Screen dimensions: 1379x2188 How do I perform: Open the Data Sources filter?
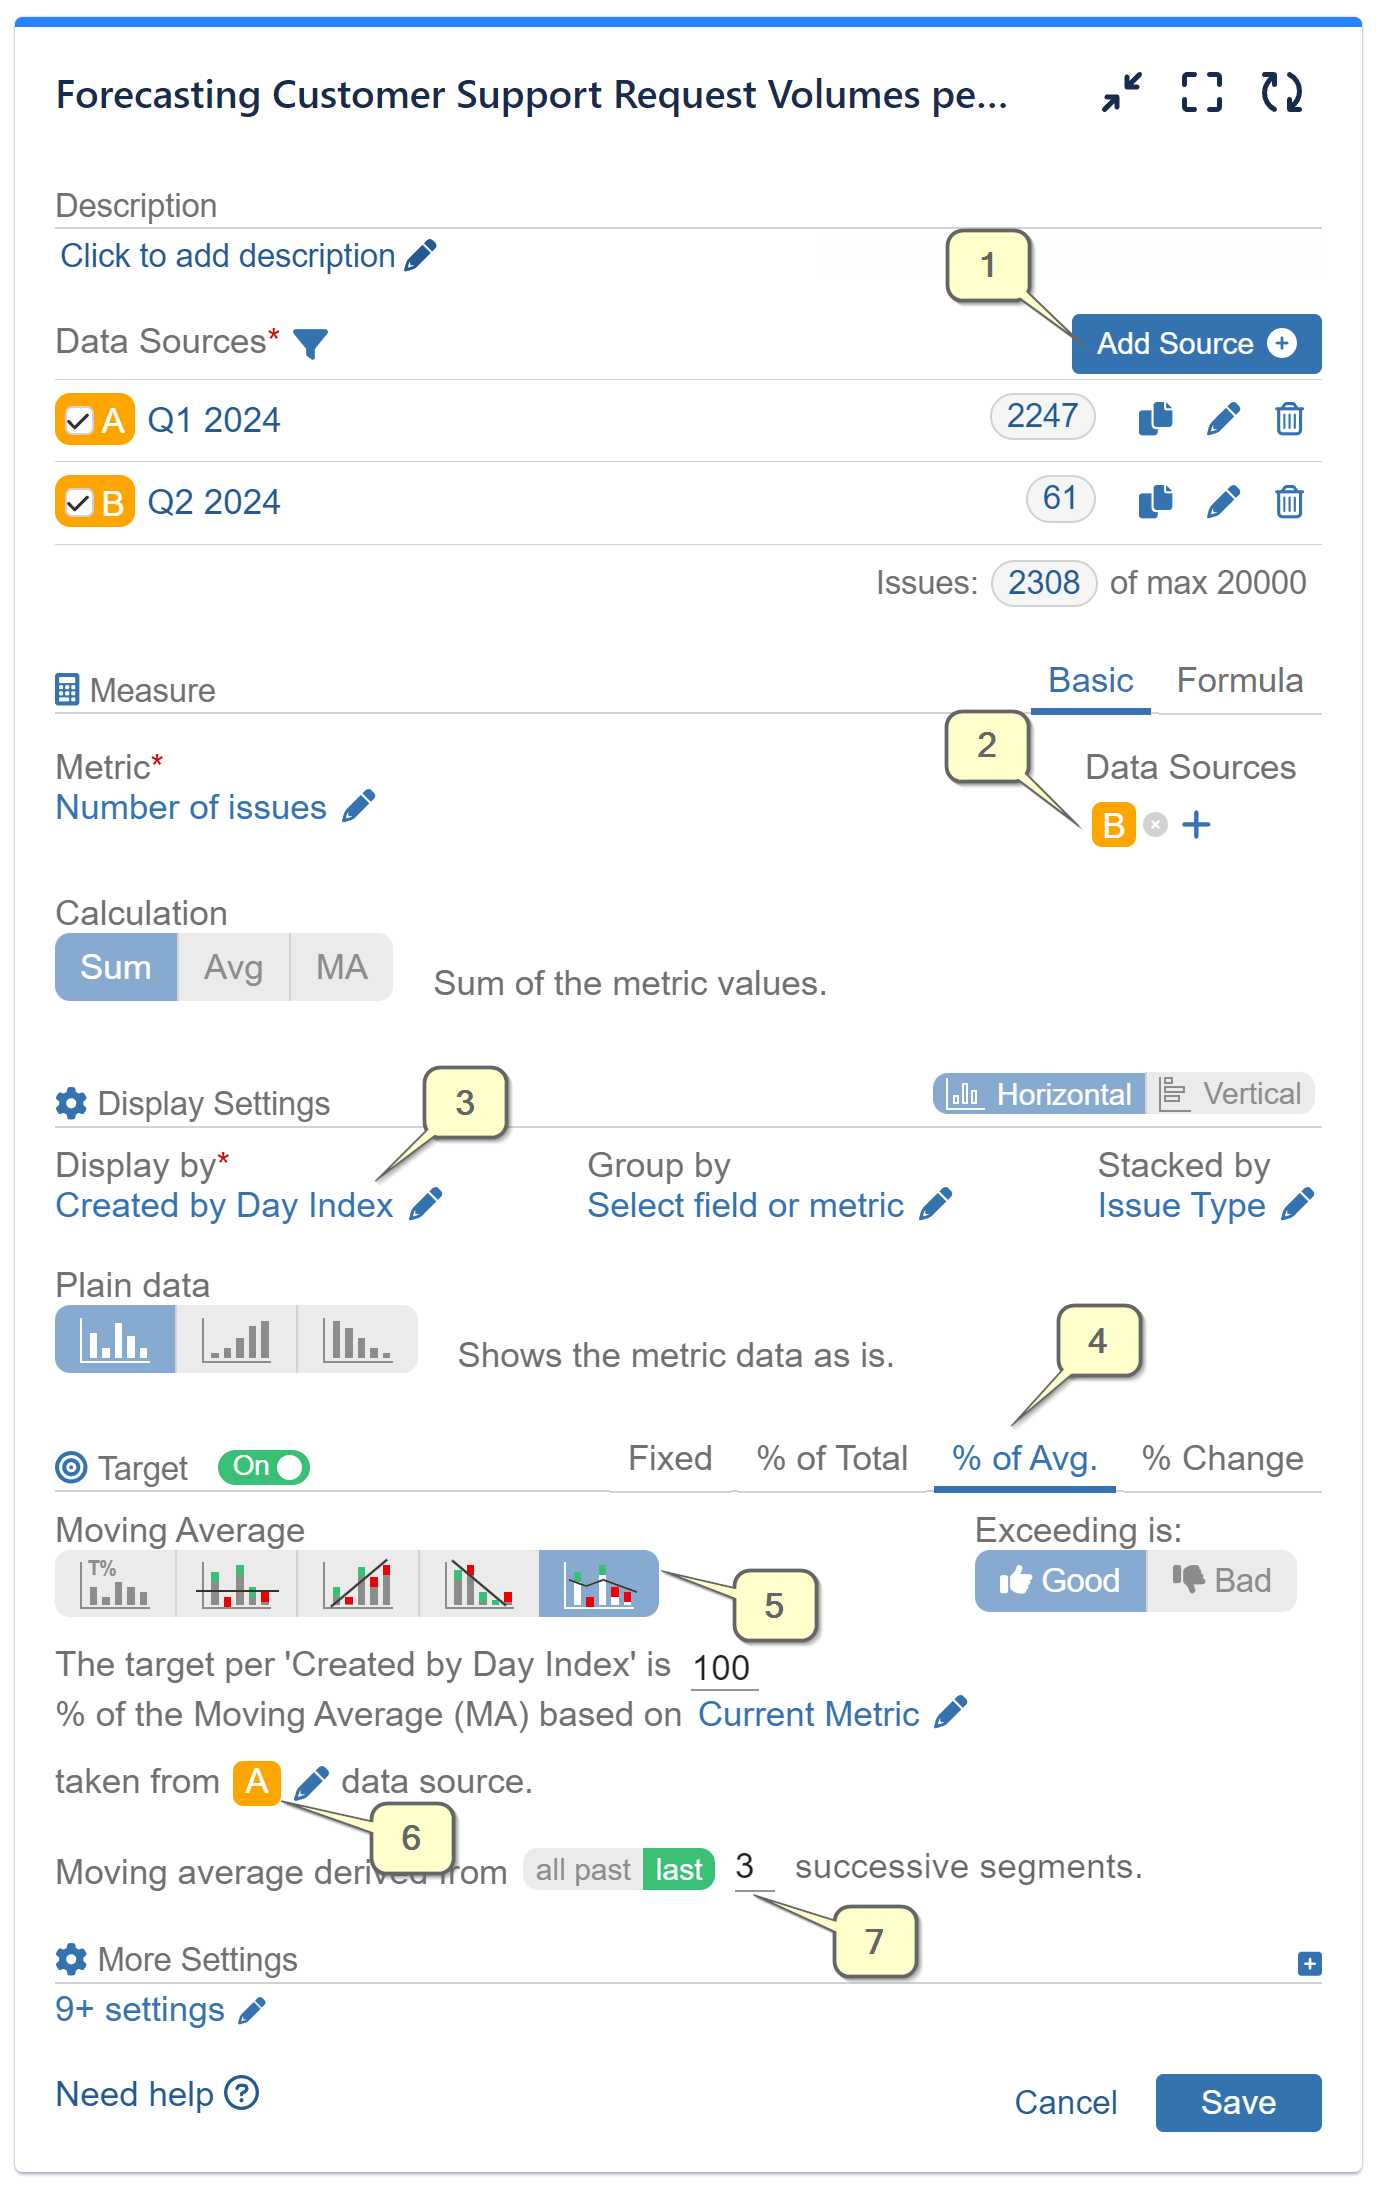coord(311,342)
